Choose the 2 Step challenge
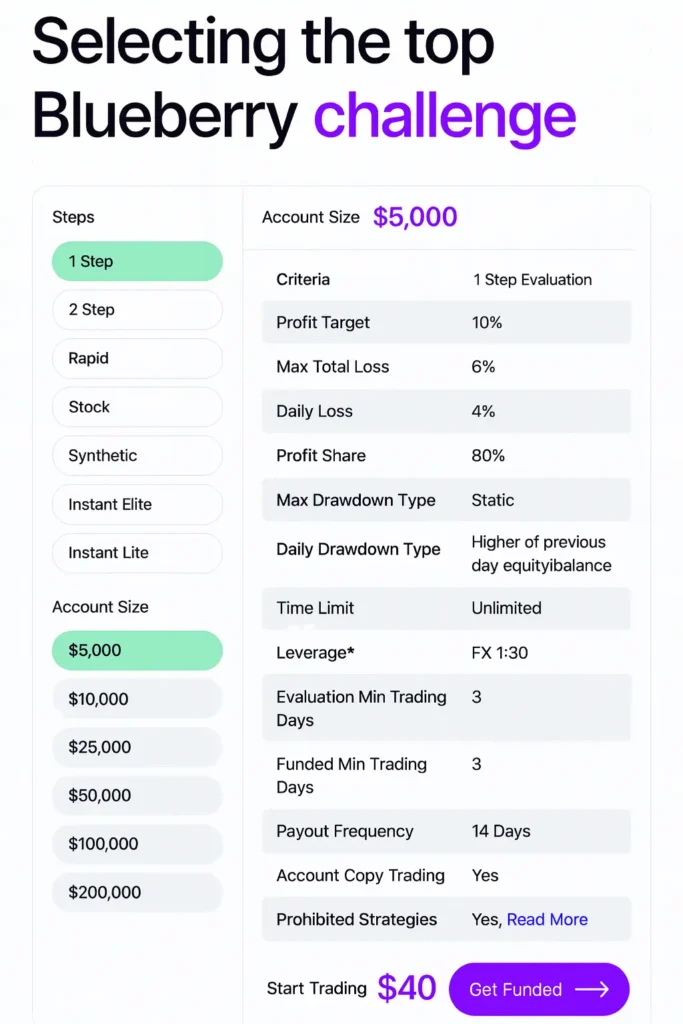The height and width of the screenshot is (1024, 683). (x=137, y=310)
